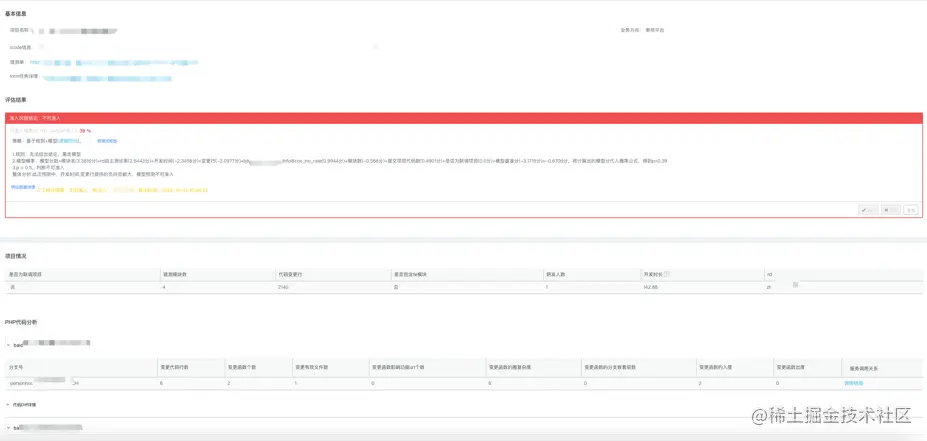927x441 pixels.
Task: Click the 分支号 column header
Action: click(x=15, y=367)
